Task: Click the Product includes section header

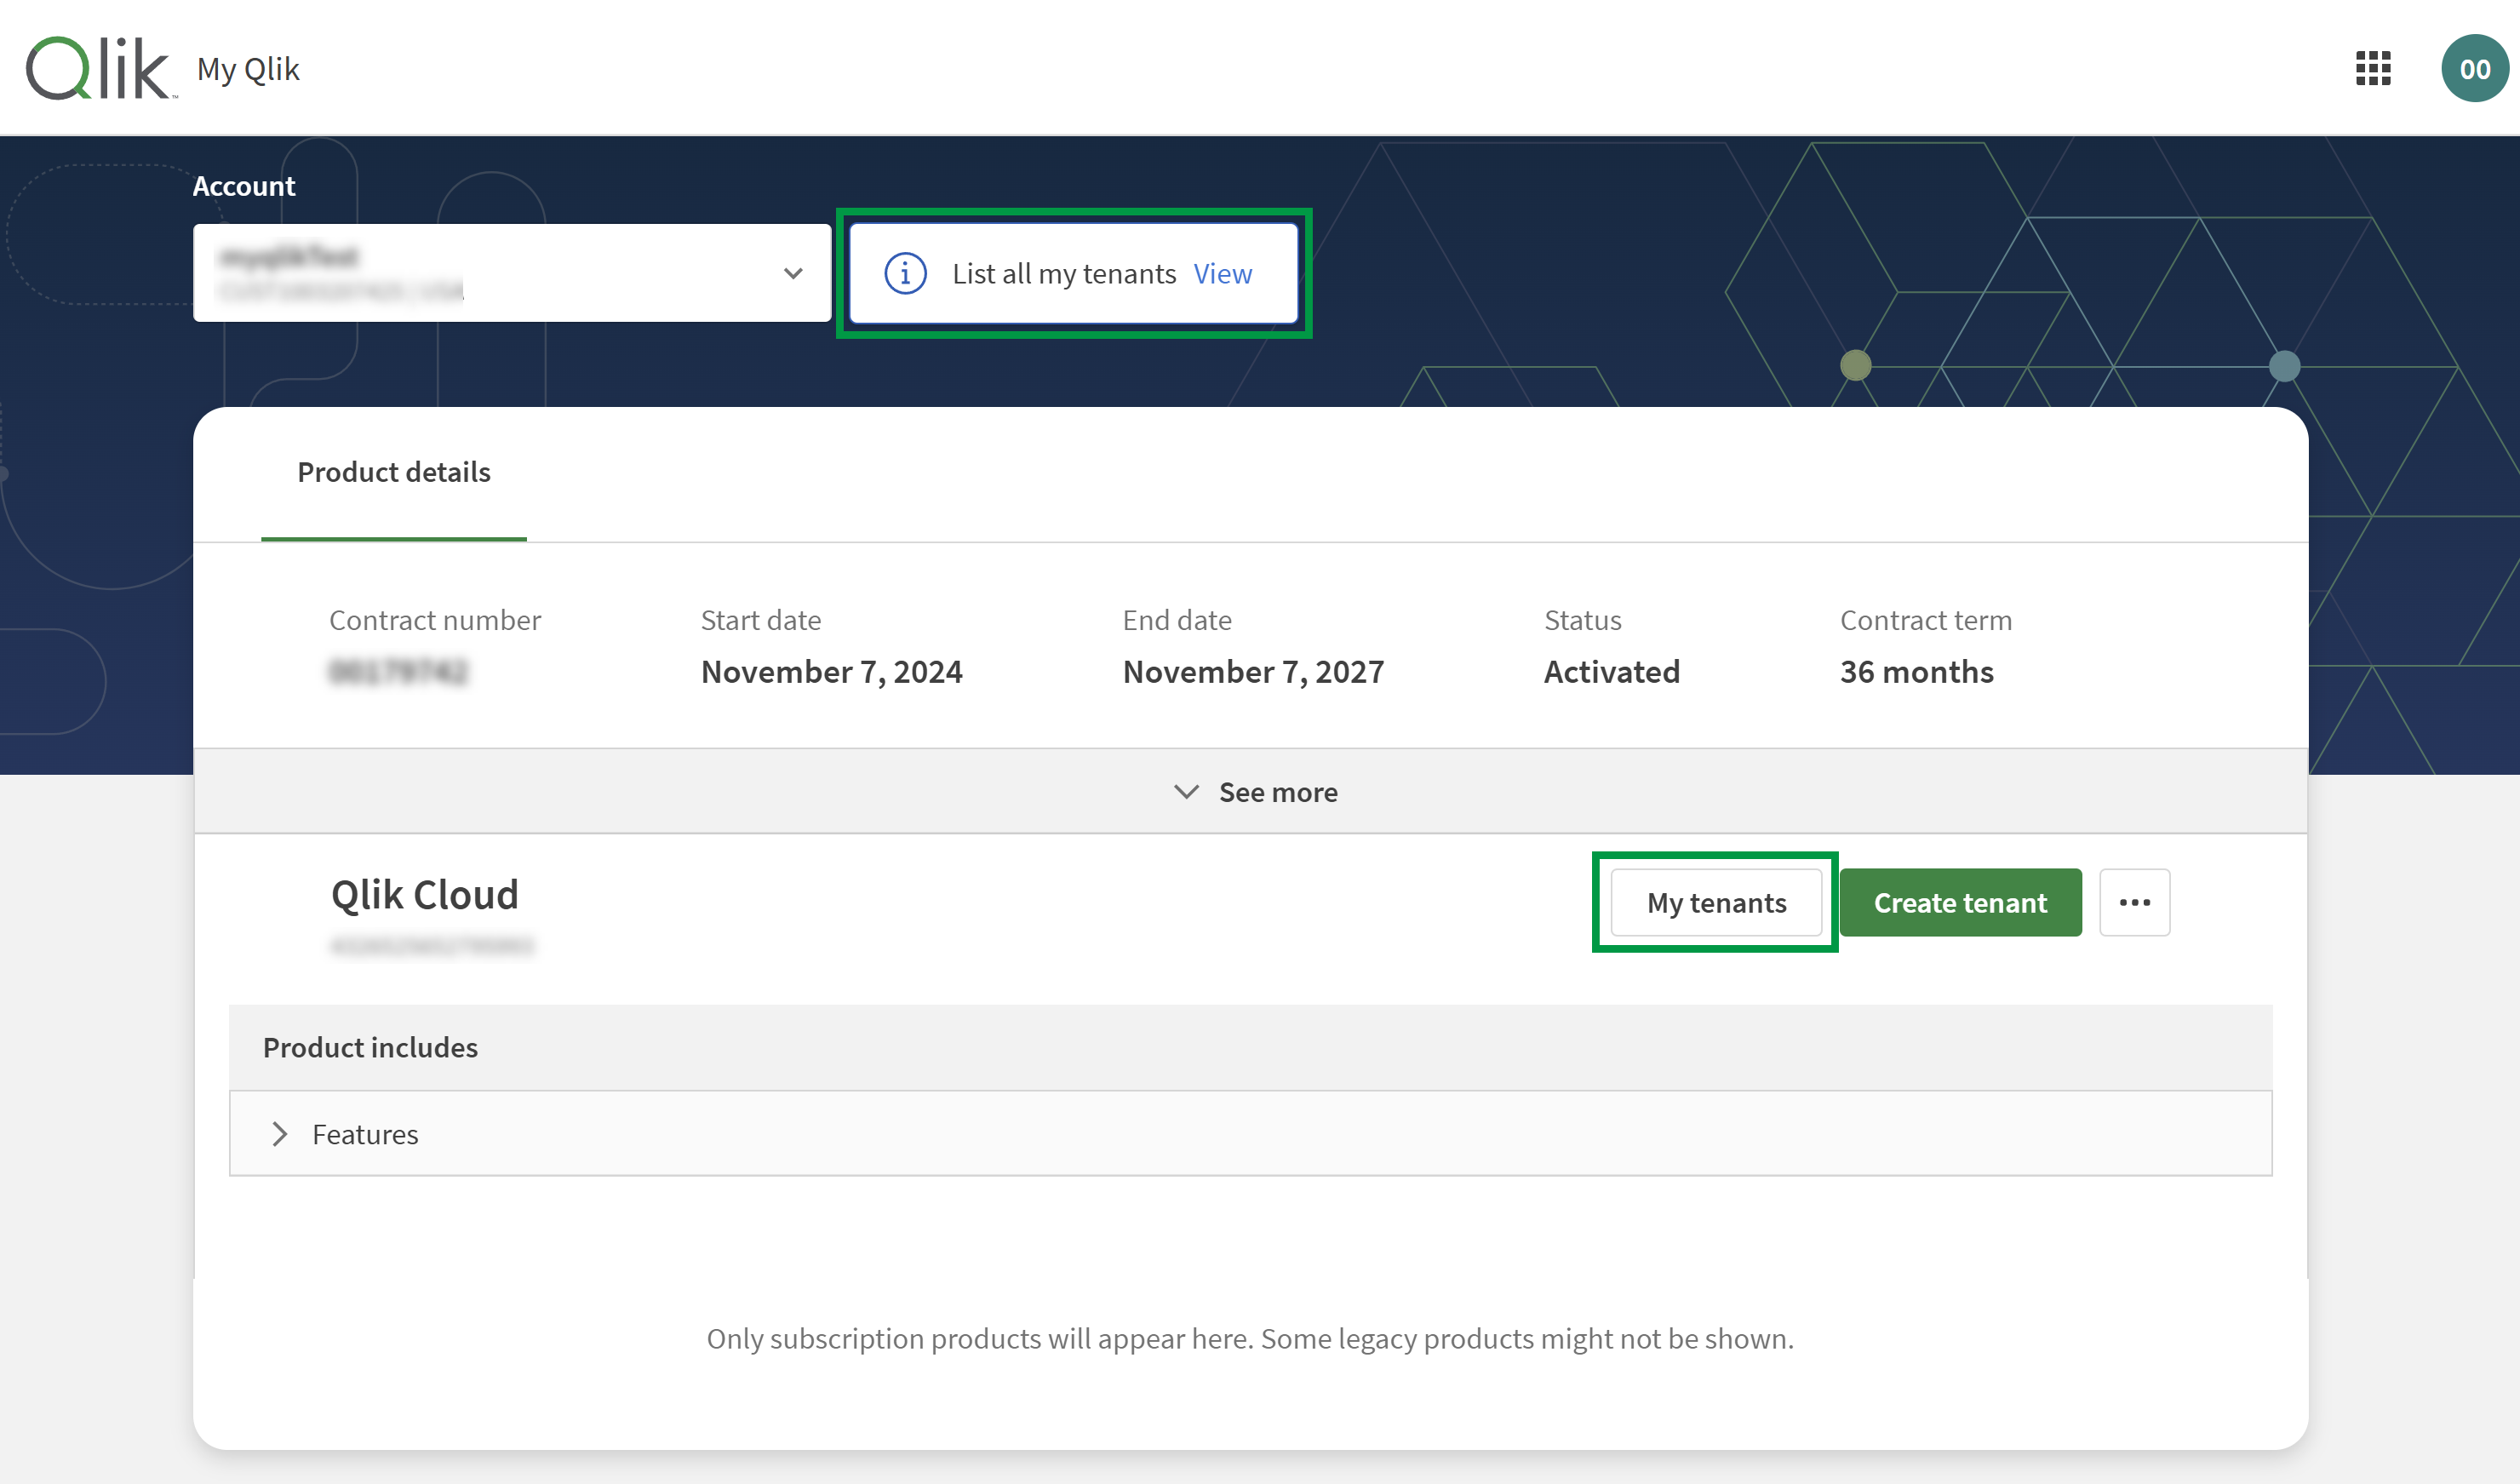Action: (370, 1046)
